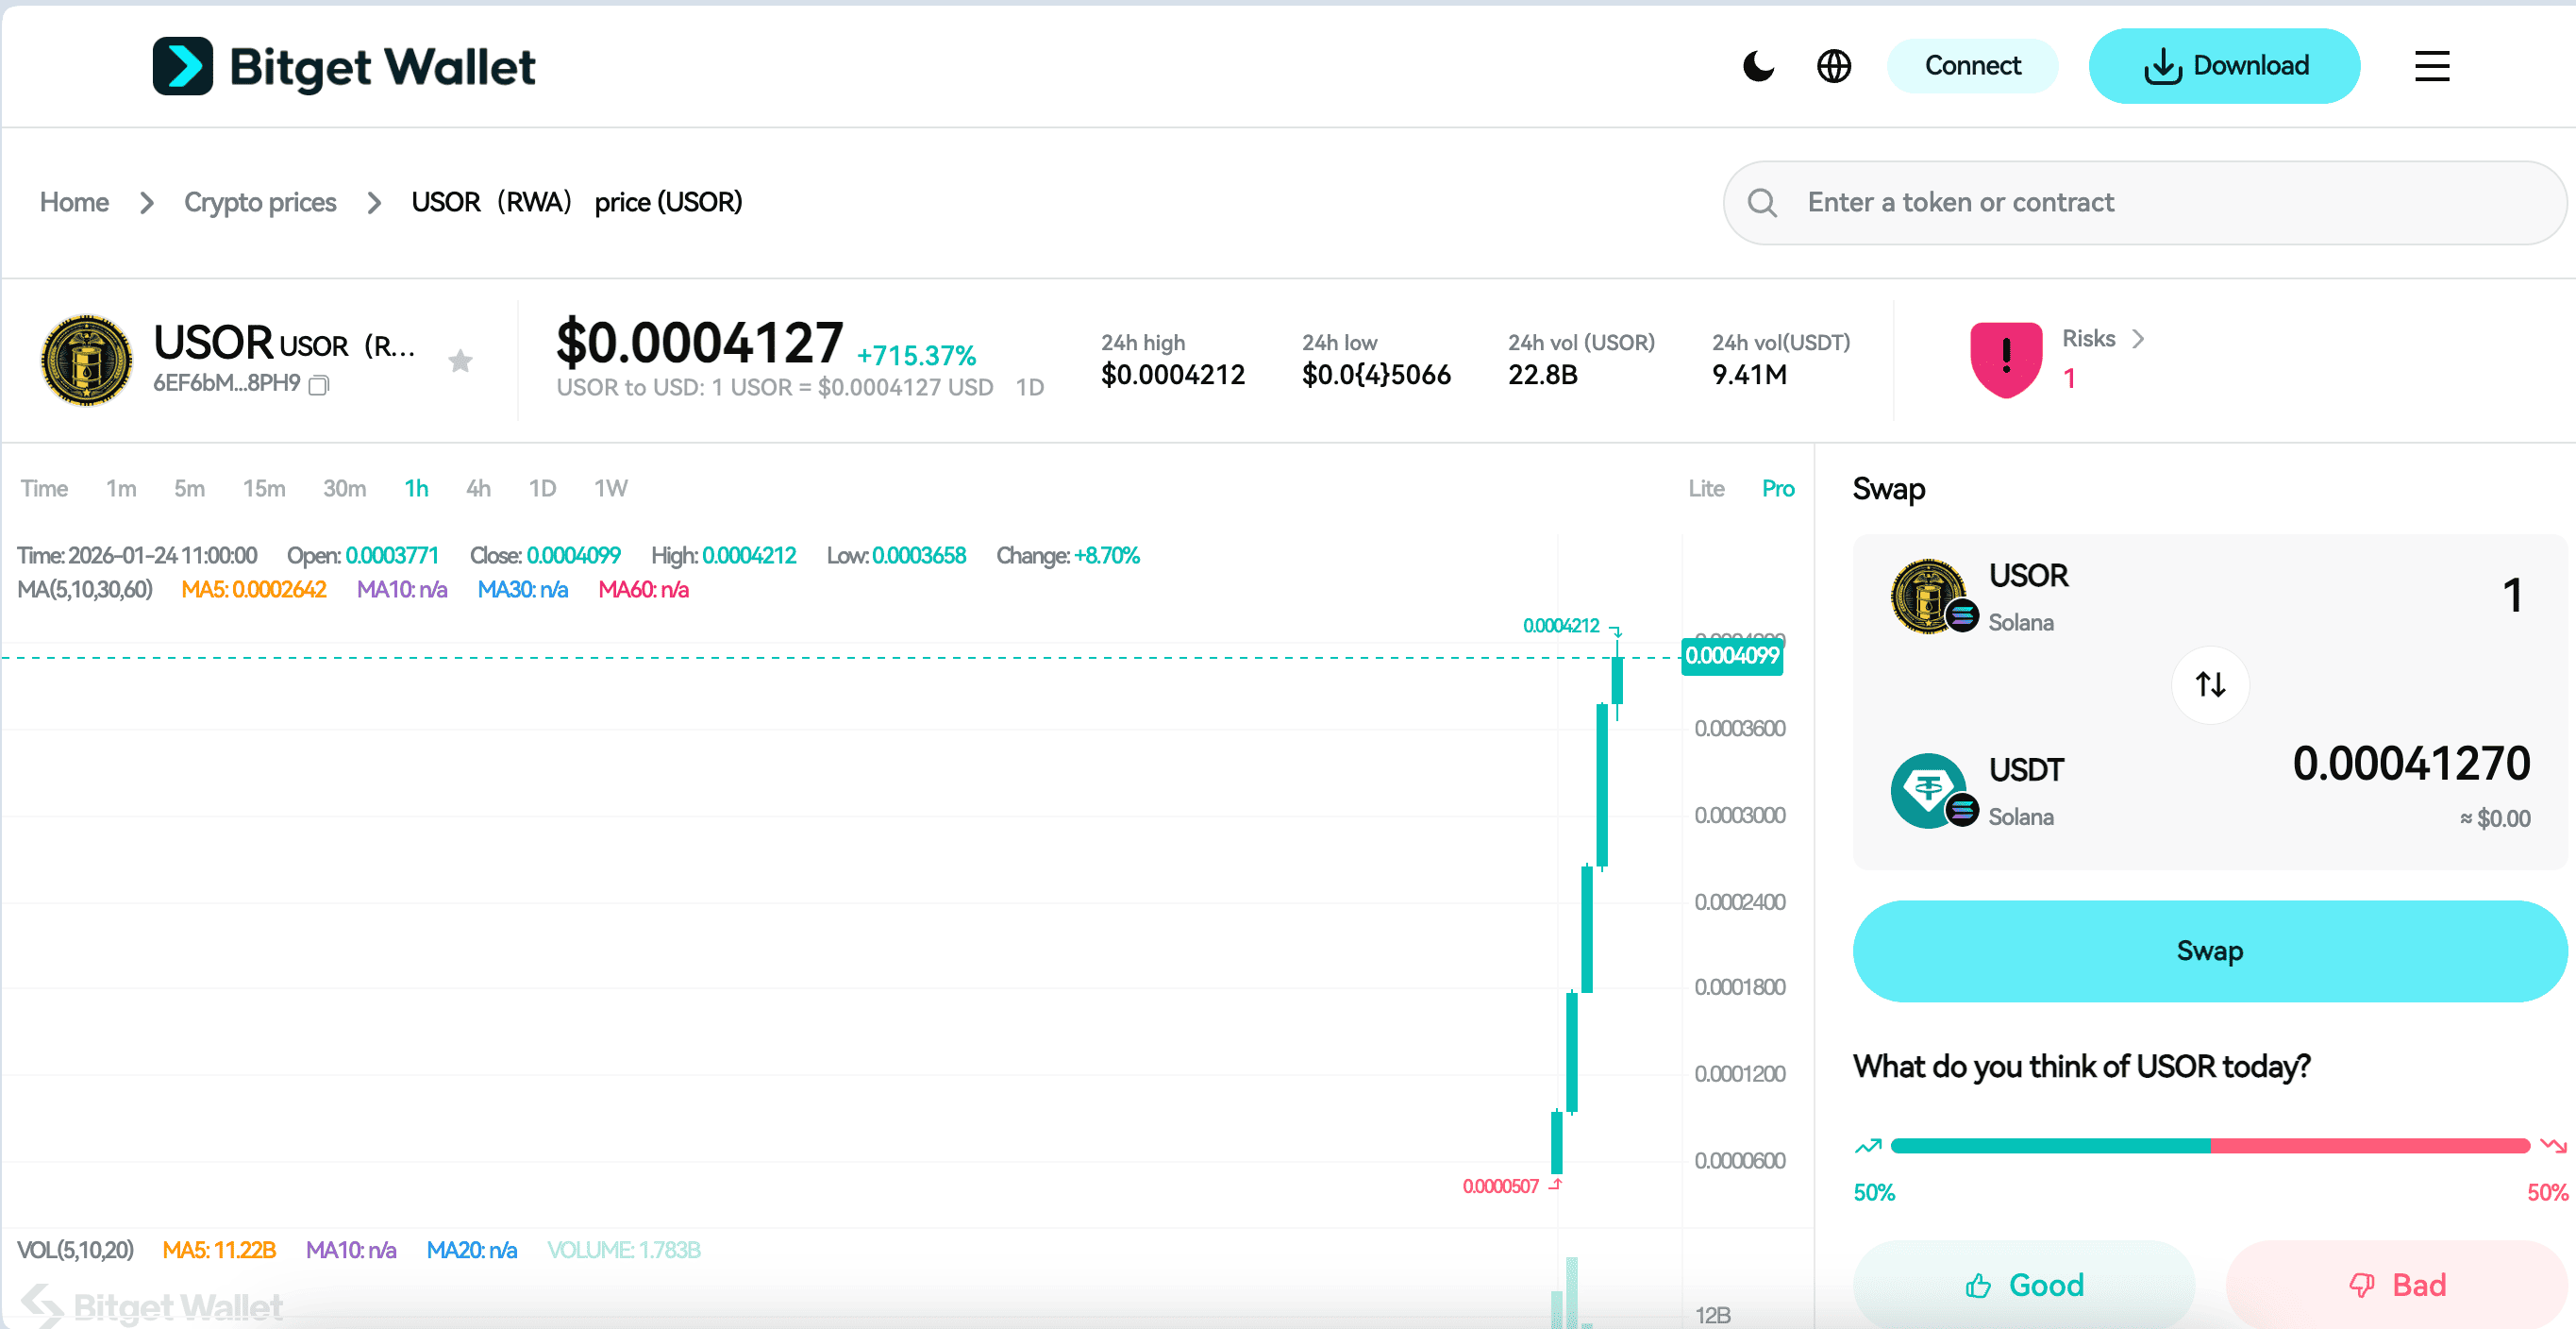The width and height of the screenshot is (2576, 1329).
Task: Favorite USOR using the star icon
Action: click(x=461, y=360)
